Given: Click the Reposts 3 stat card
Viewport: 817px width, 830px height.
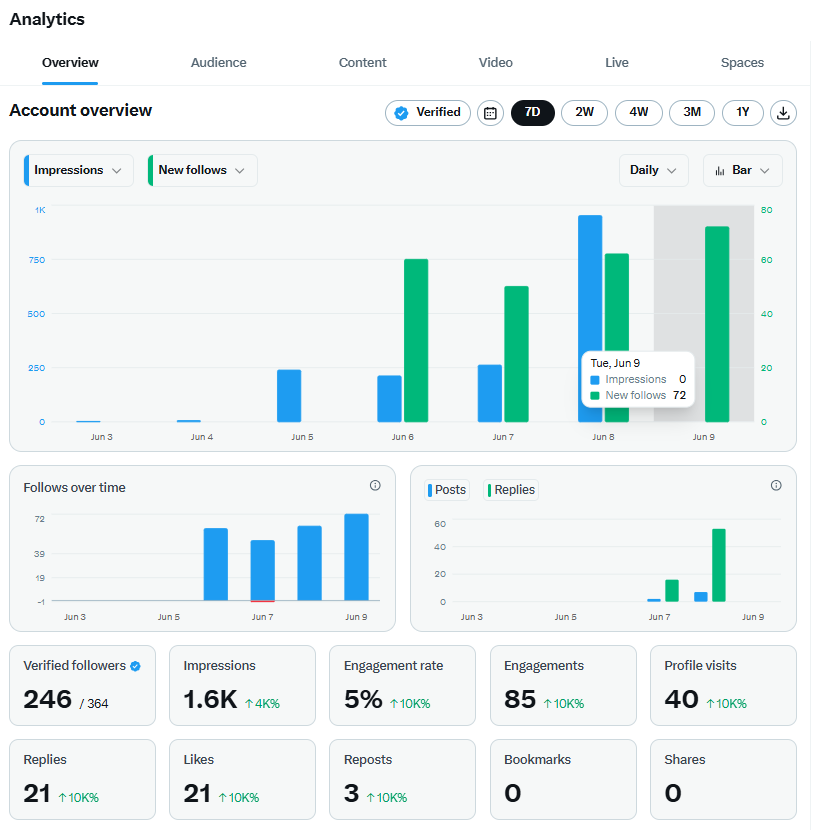Looking at the screenshot, I should click(x=402, y=780).
